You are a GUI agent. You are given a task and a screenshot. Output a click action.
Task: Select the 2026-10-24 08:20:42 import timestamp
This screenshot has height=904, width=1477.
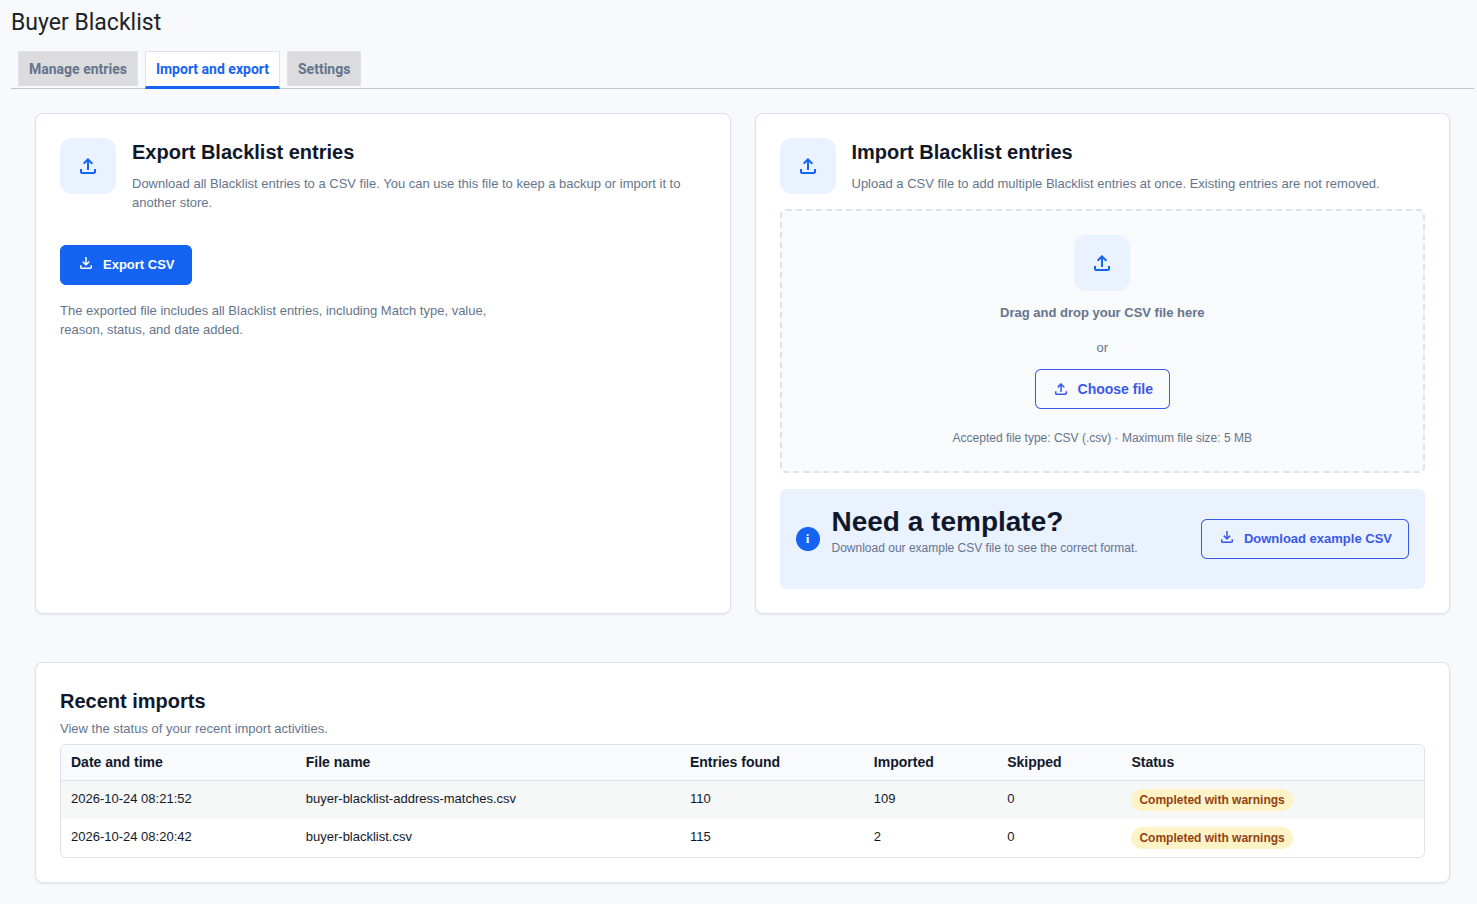pyautogui.click(x=131, y=837)
